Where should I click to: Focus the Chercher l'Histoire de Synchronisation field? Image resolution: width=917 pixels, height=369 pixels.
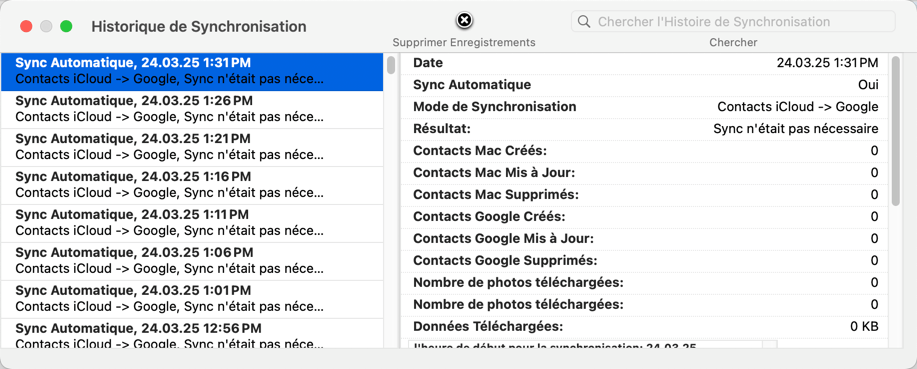[733, 22]
